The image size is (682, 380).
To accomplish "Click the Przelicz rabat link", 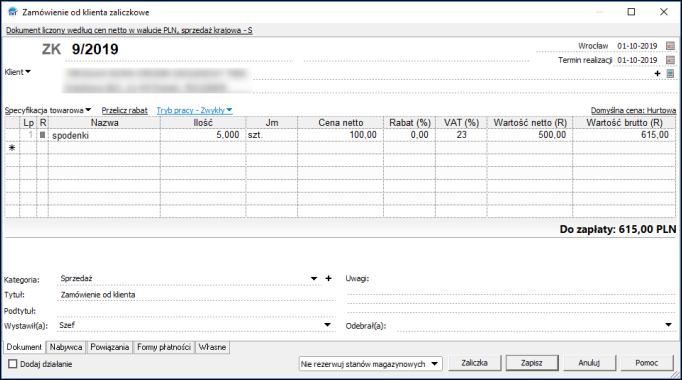I will click(x=124, y=110).
